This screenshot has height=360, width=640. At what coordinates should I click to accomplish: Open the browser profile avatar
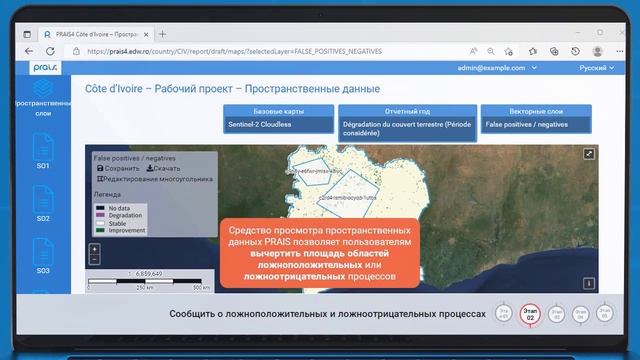(598, 51)
